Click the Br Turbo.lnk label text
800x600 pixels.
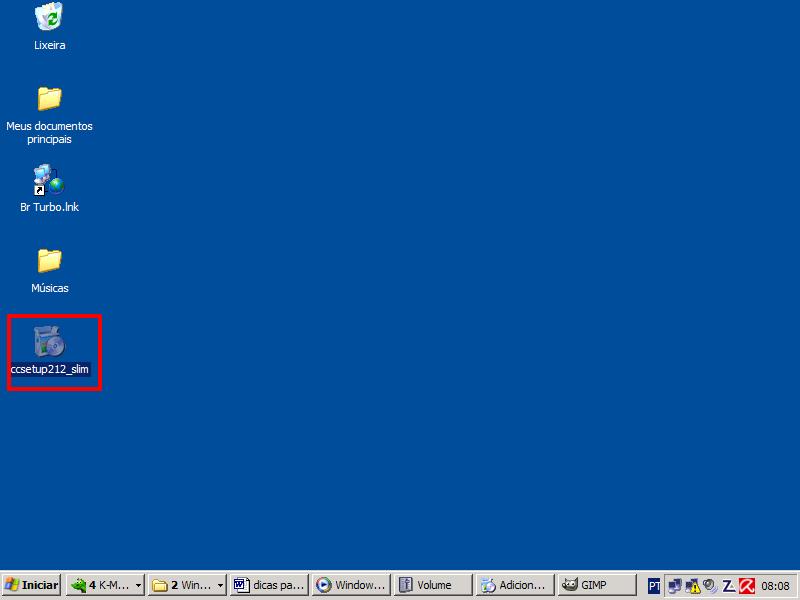(49, 207)
